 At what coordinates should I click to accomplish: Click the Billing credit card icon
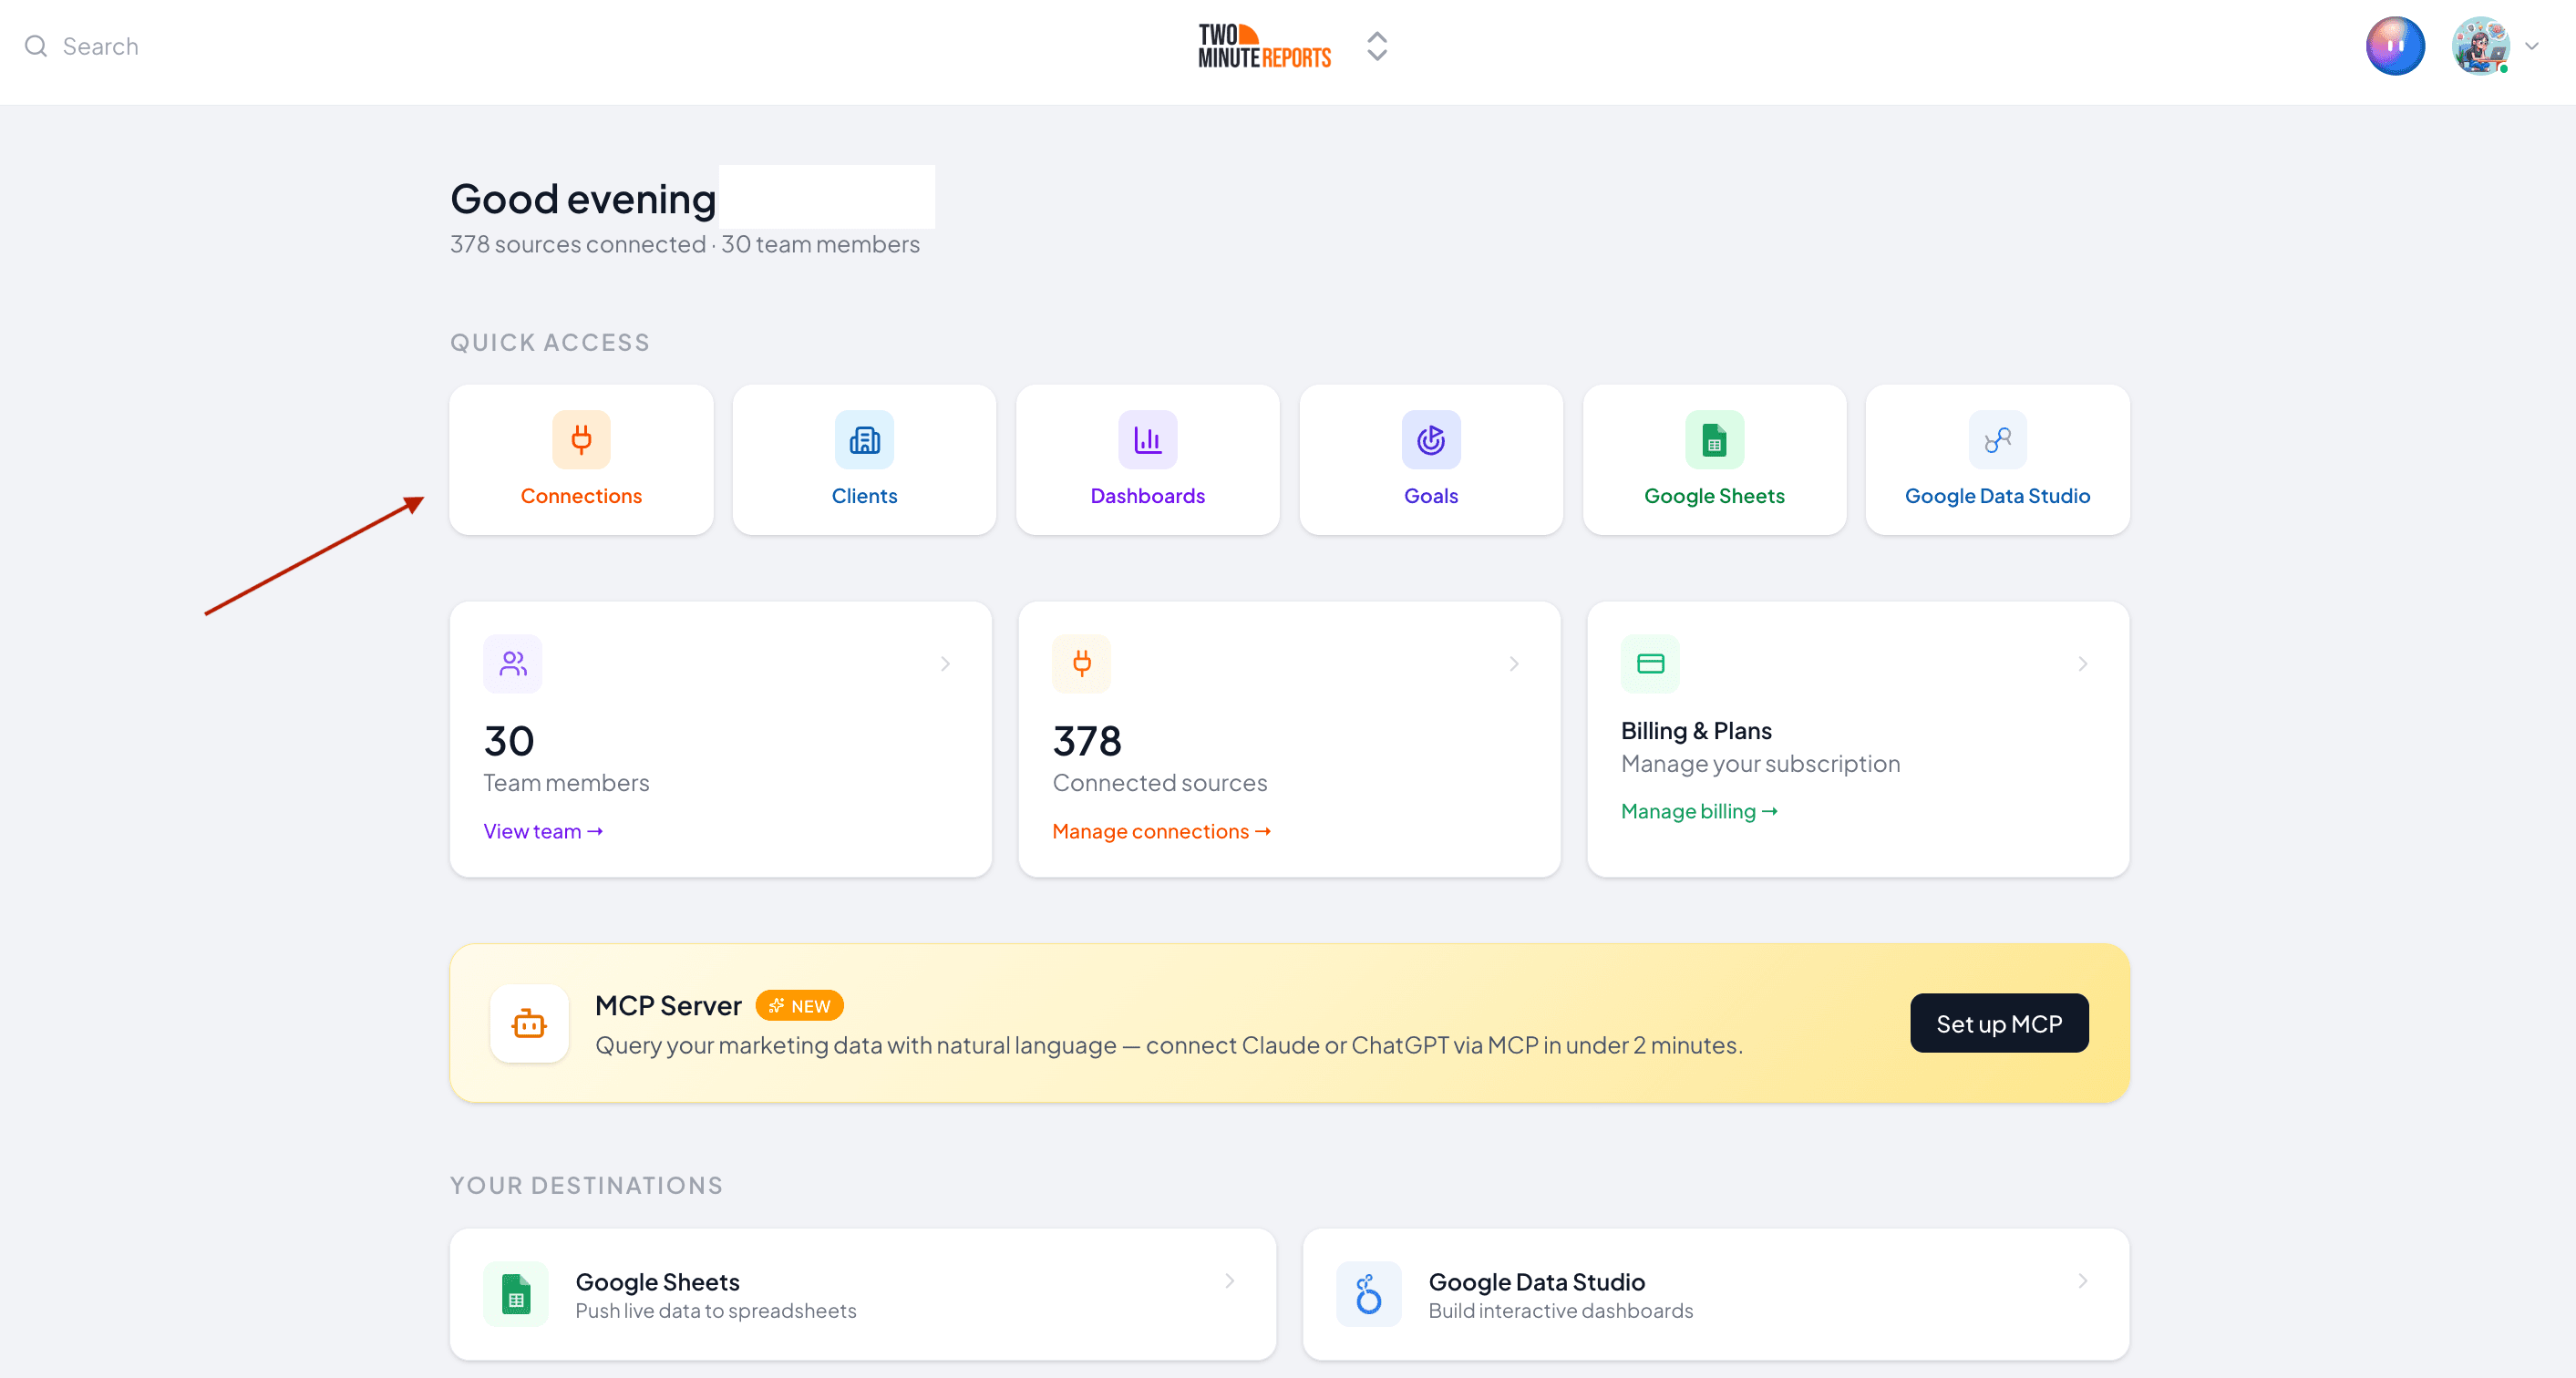tap(1651, 664)
